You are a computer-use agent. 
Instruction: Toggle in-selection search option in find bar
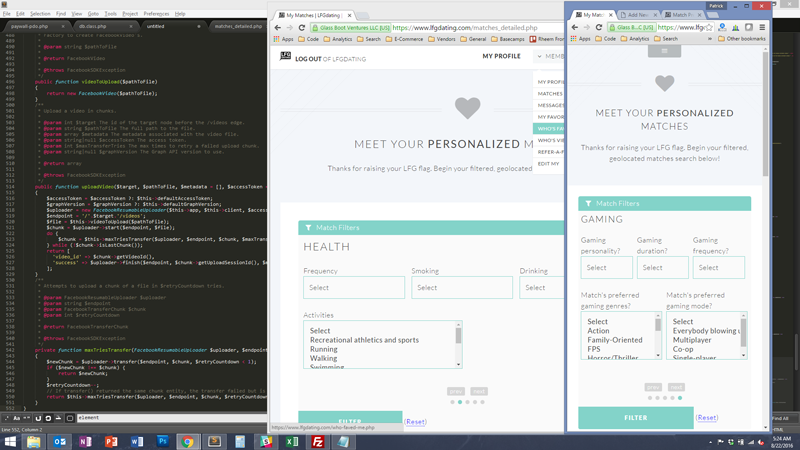click(x=48, y=418)
